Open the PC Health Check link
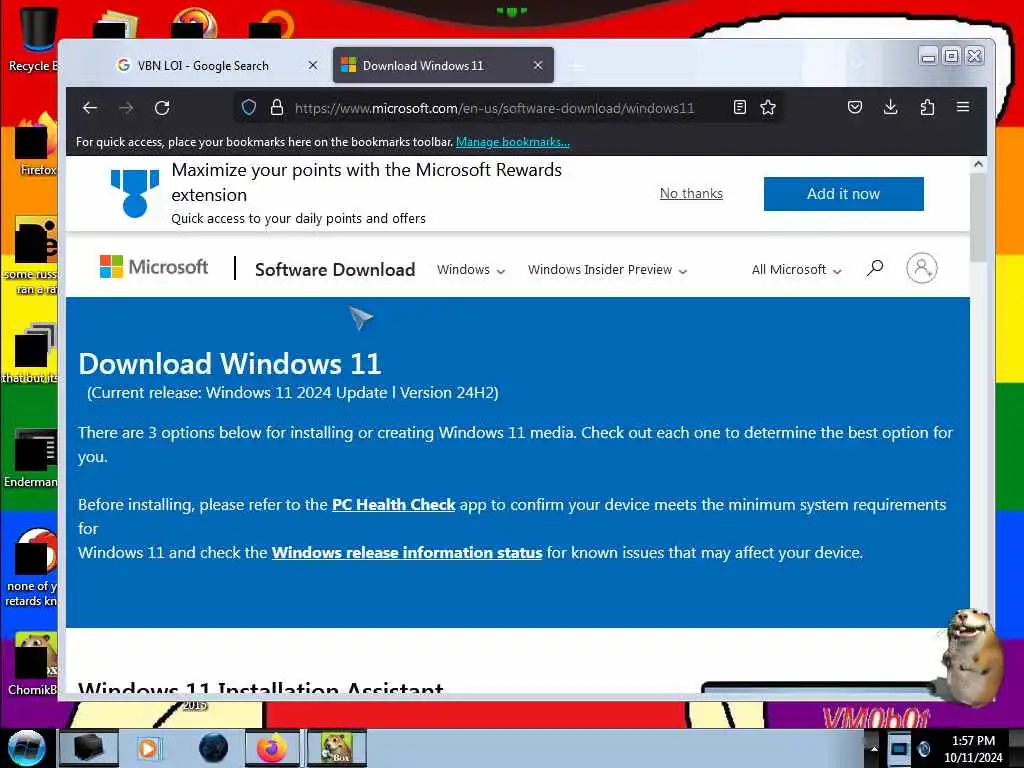The height and width of the screenshot is (768, 1024). click(x=393, y=505)
